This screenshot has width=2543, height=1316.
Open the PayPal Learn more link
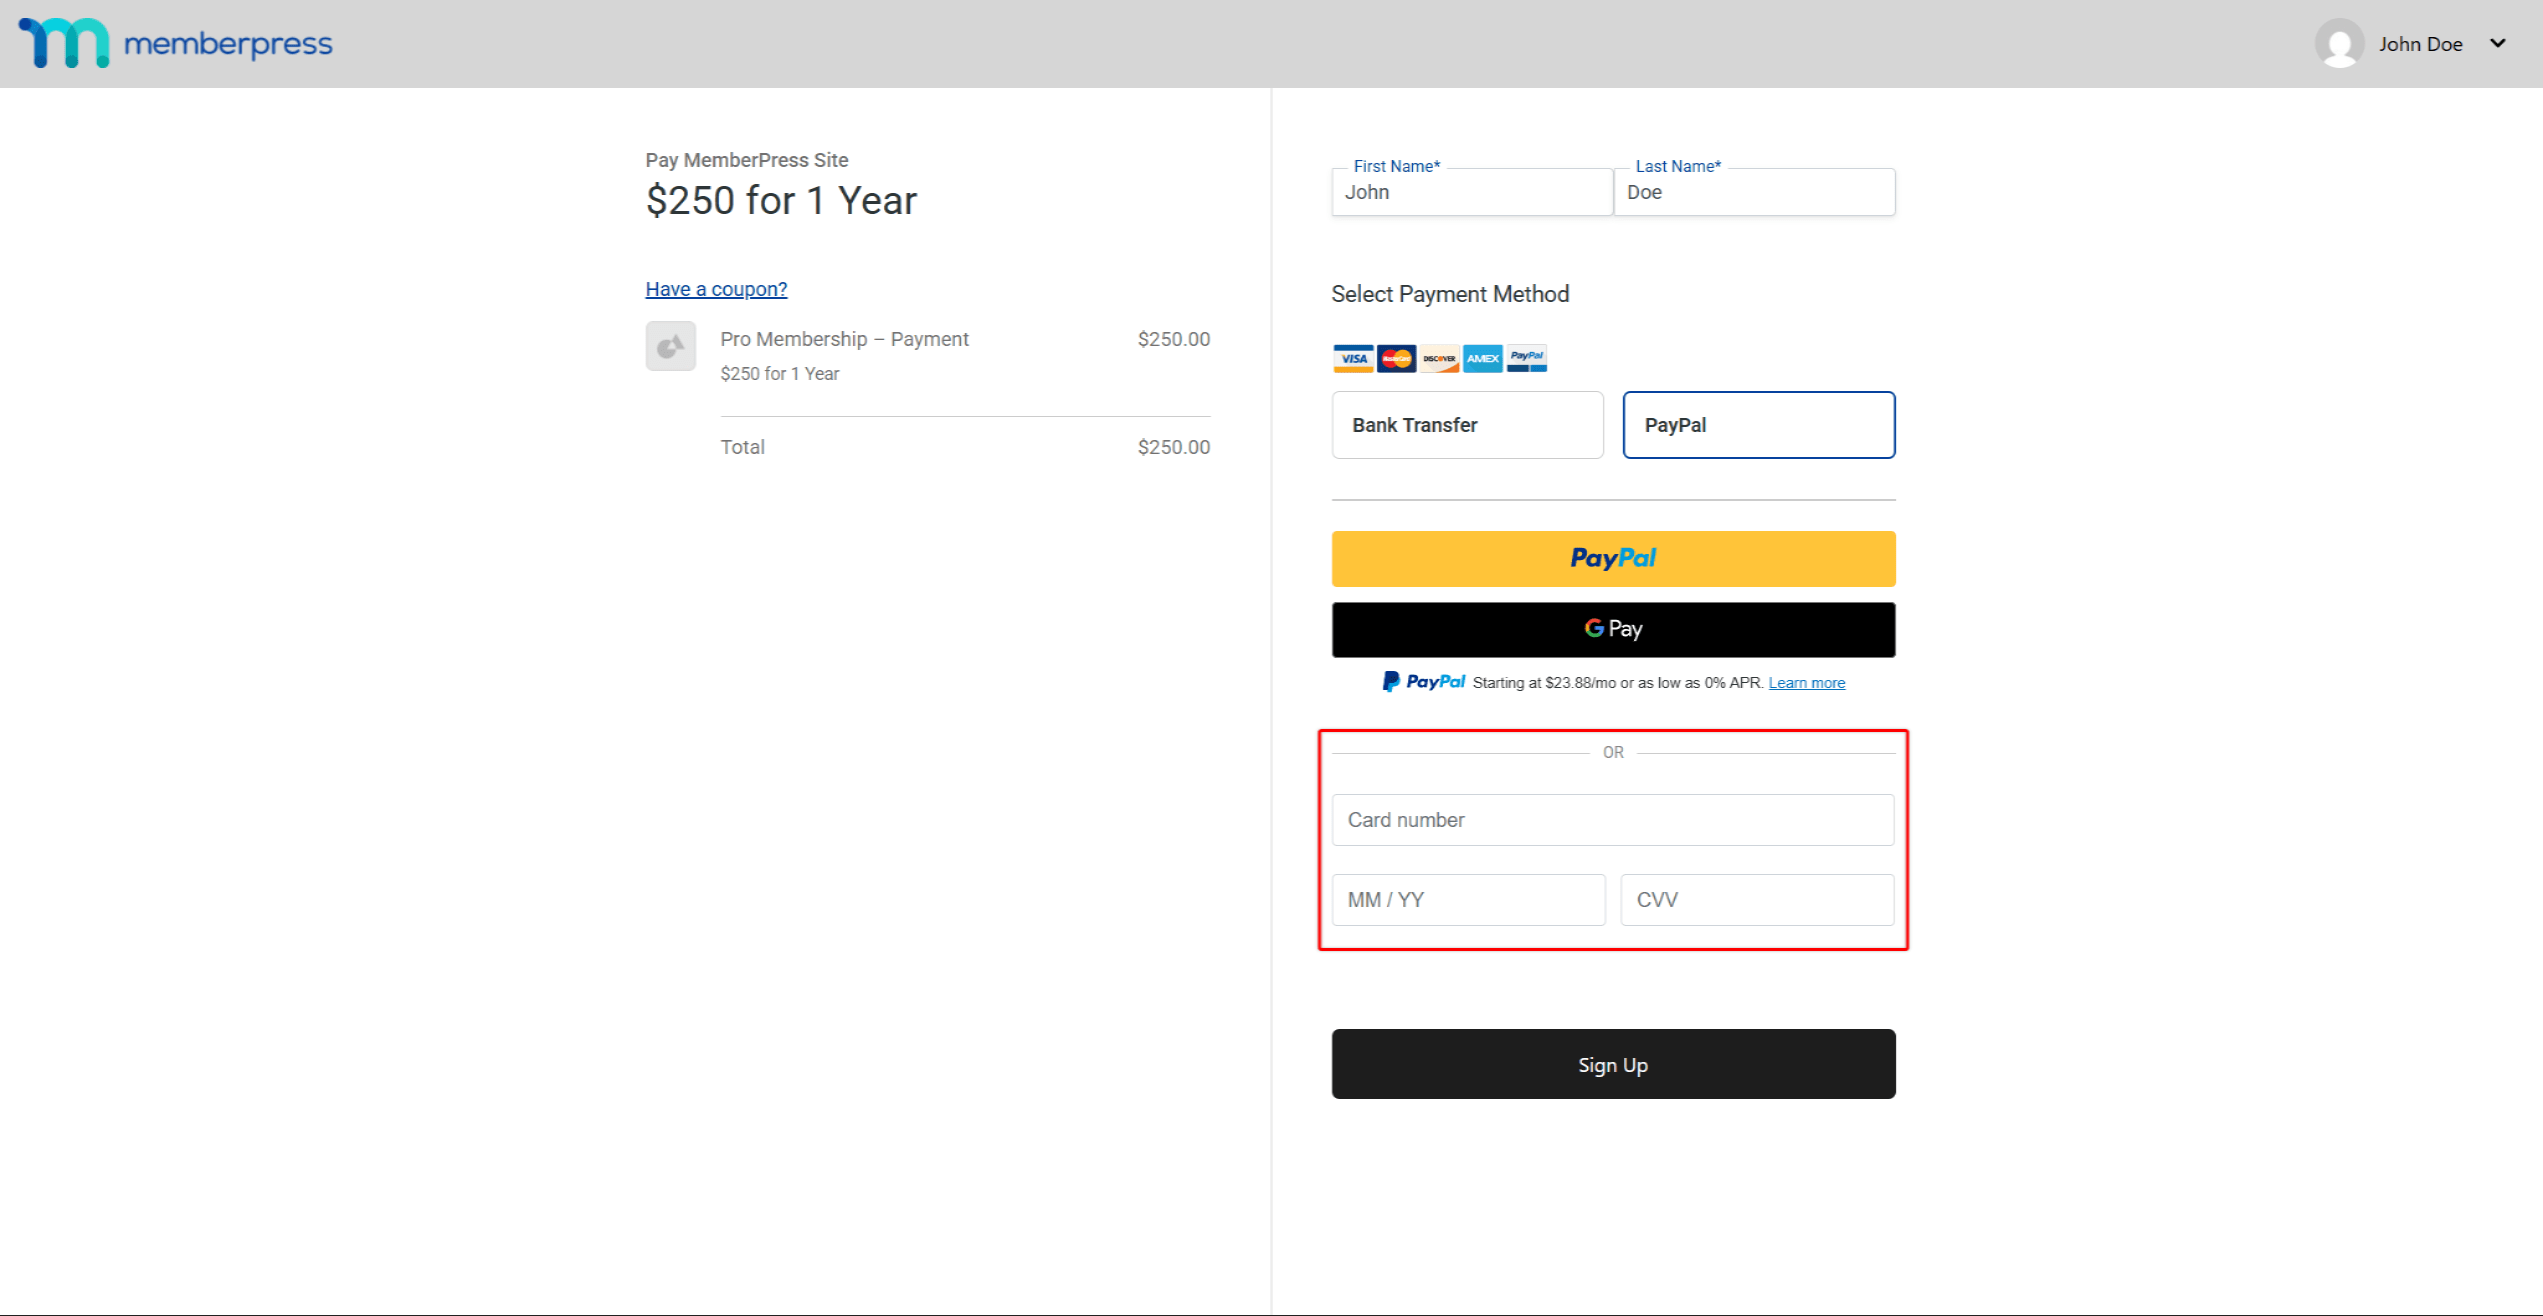(x=1806, y=682)
